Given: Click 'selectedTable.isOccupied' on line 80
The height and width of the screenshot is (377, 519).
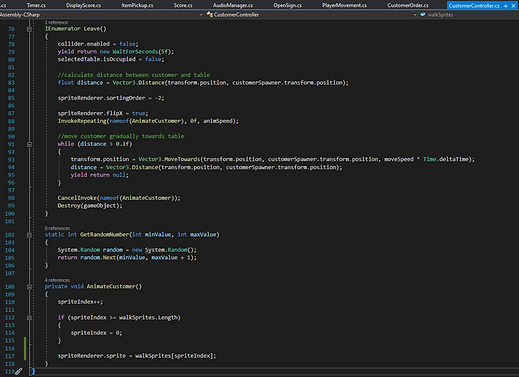Looking at the screenshot, I should click(x=97, y=59).
